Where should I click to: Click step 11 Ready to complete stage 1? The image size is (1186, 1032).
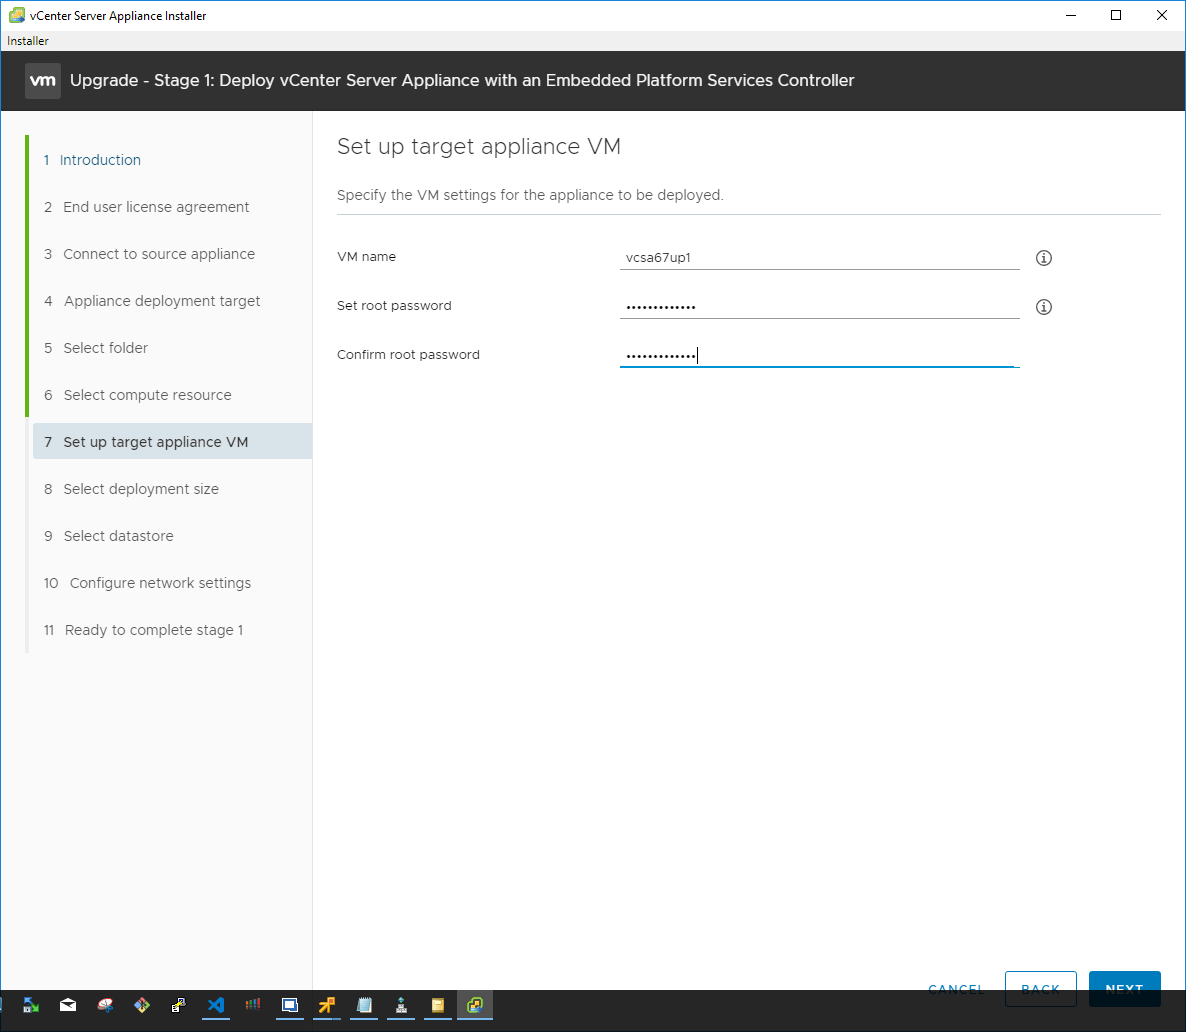pyautogui.click(x=144, y=629)
